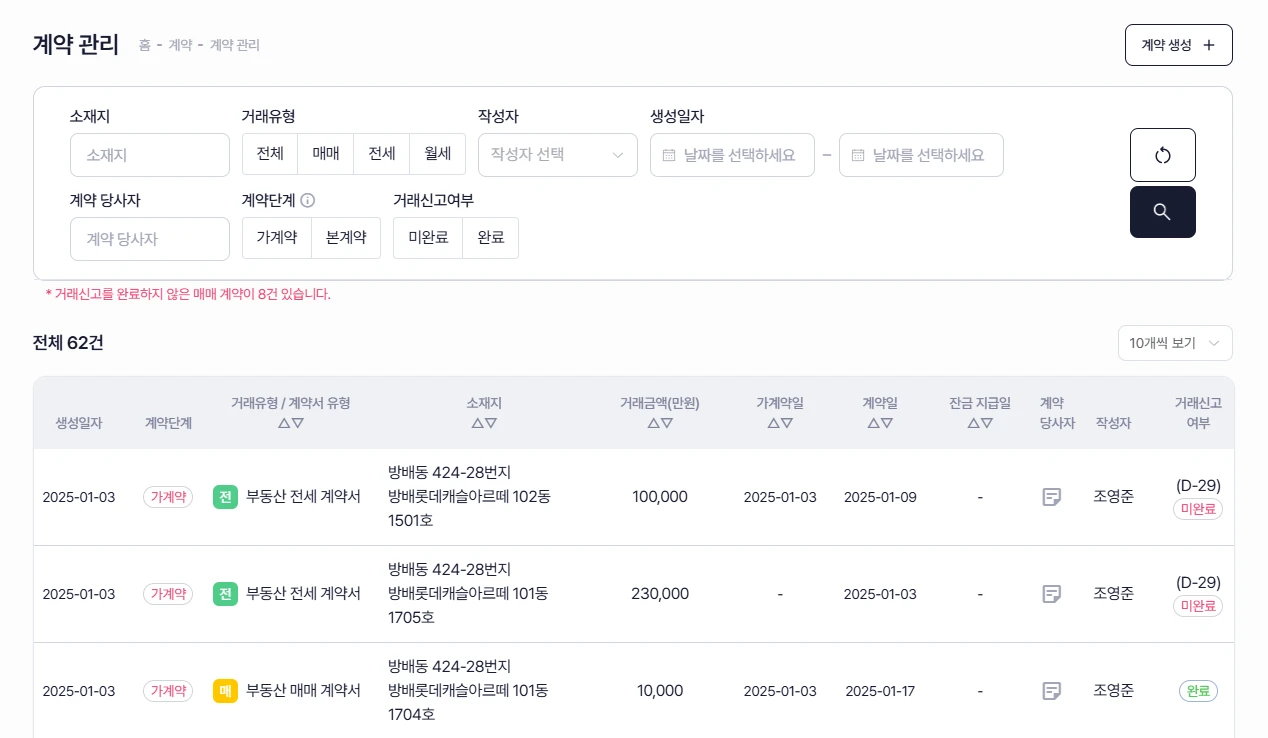Open party note icon for 1704호 row
The width and height of the screenshot is (1268, 738).
click(1051, 691)
